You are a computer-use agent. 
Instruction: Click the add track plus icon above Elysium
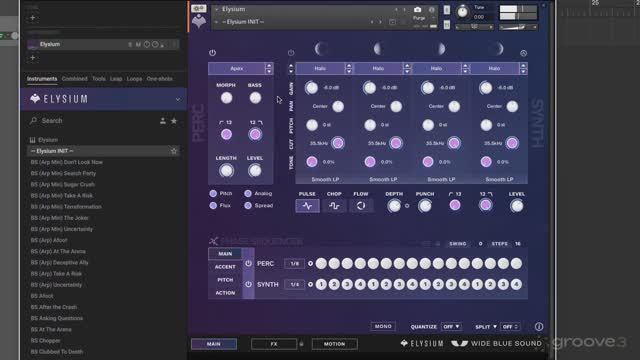coord(33,18)
